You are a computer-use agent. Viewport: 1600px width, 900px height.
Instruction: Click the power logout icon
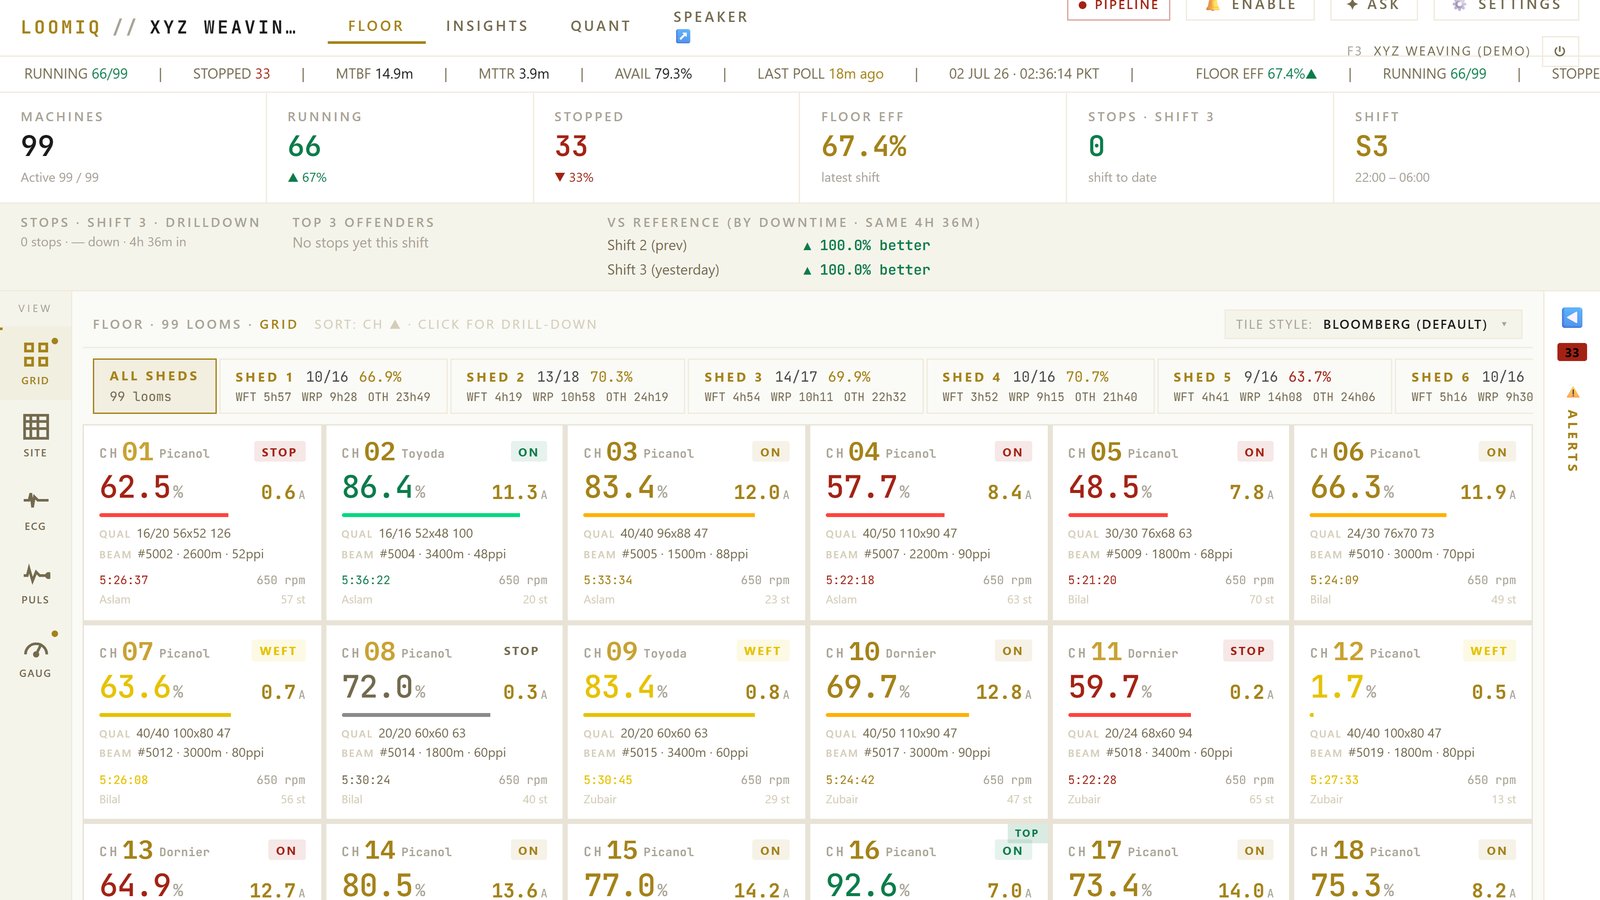1560,51
